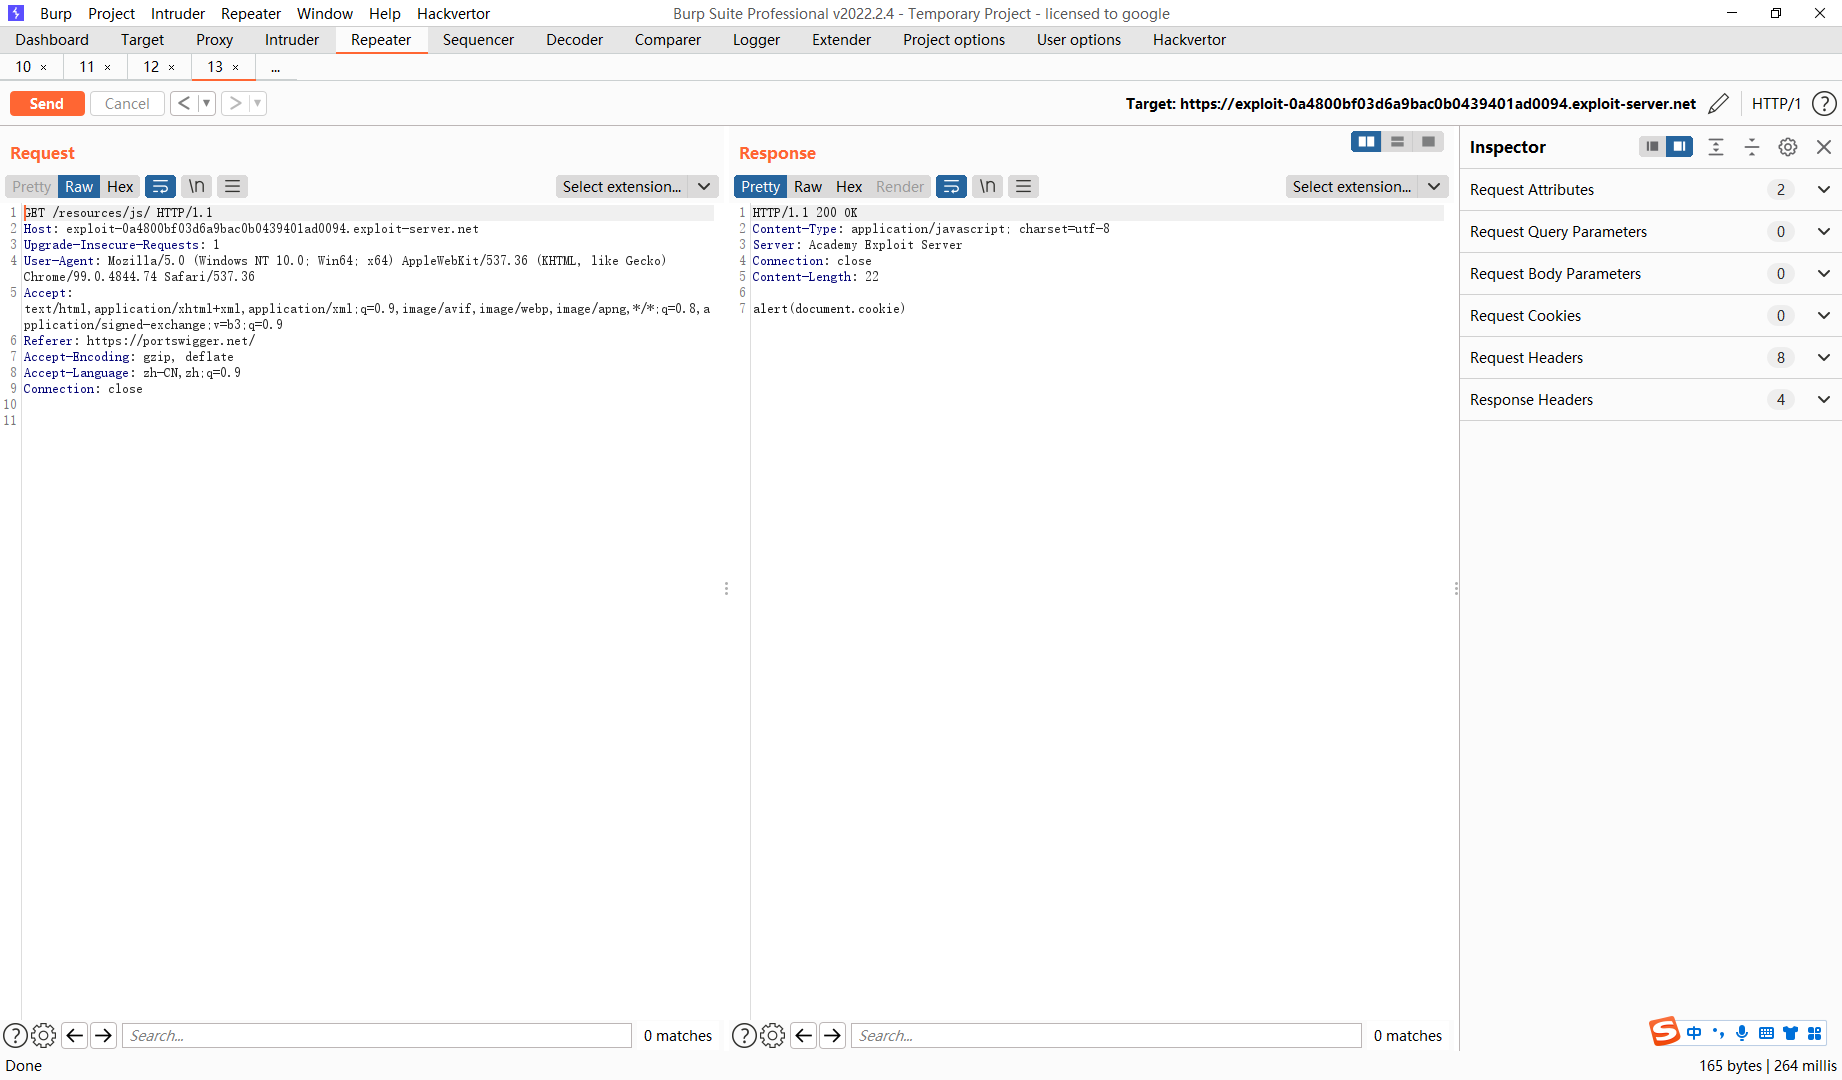
Task: Click the Cancel button
Action: 127,103
